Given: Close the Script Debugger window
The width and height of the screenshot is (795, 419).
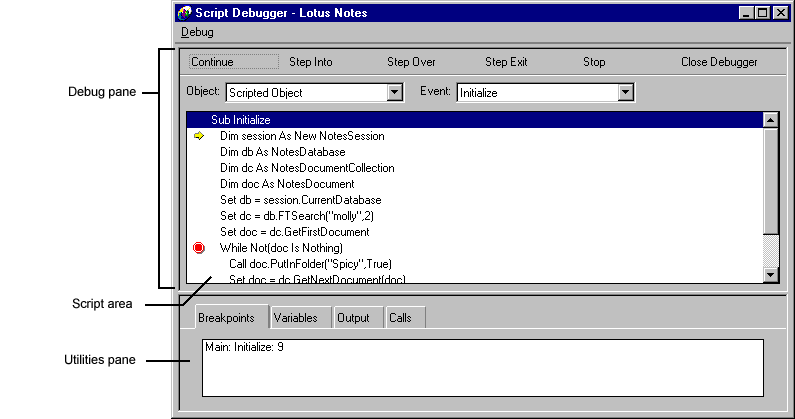Looking at the screenshot, I should point(781,13).
